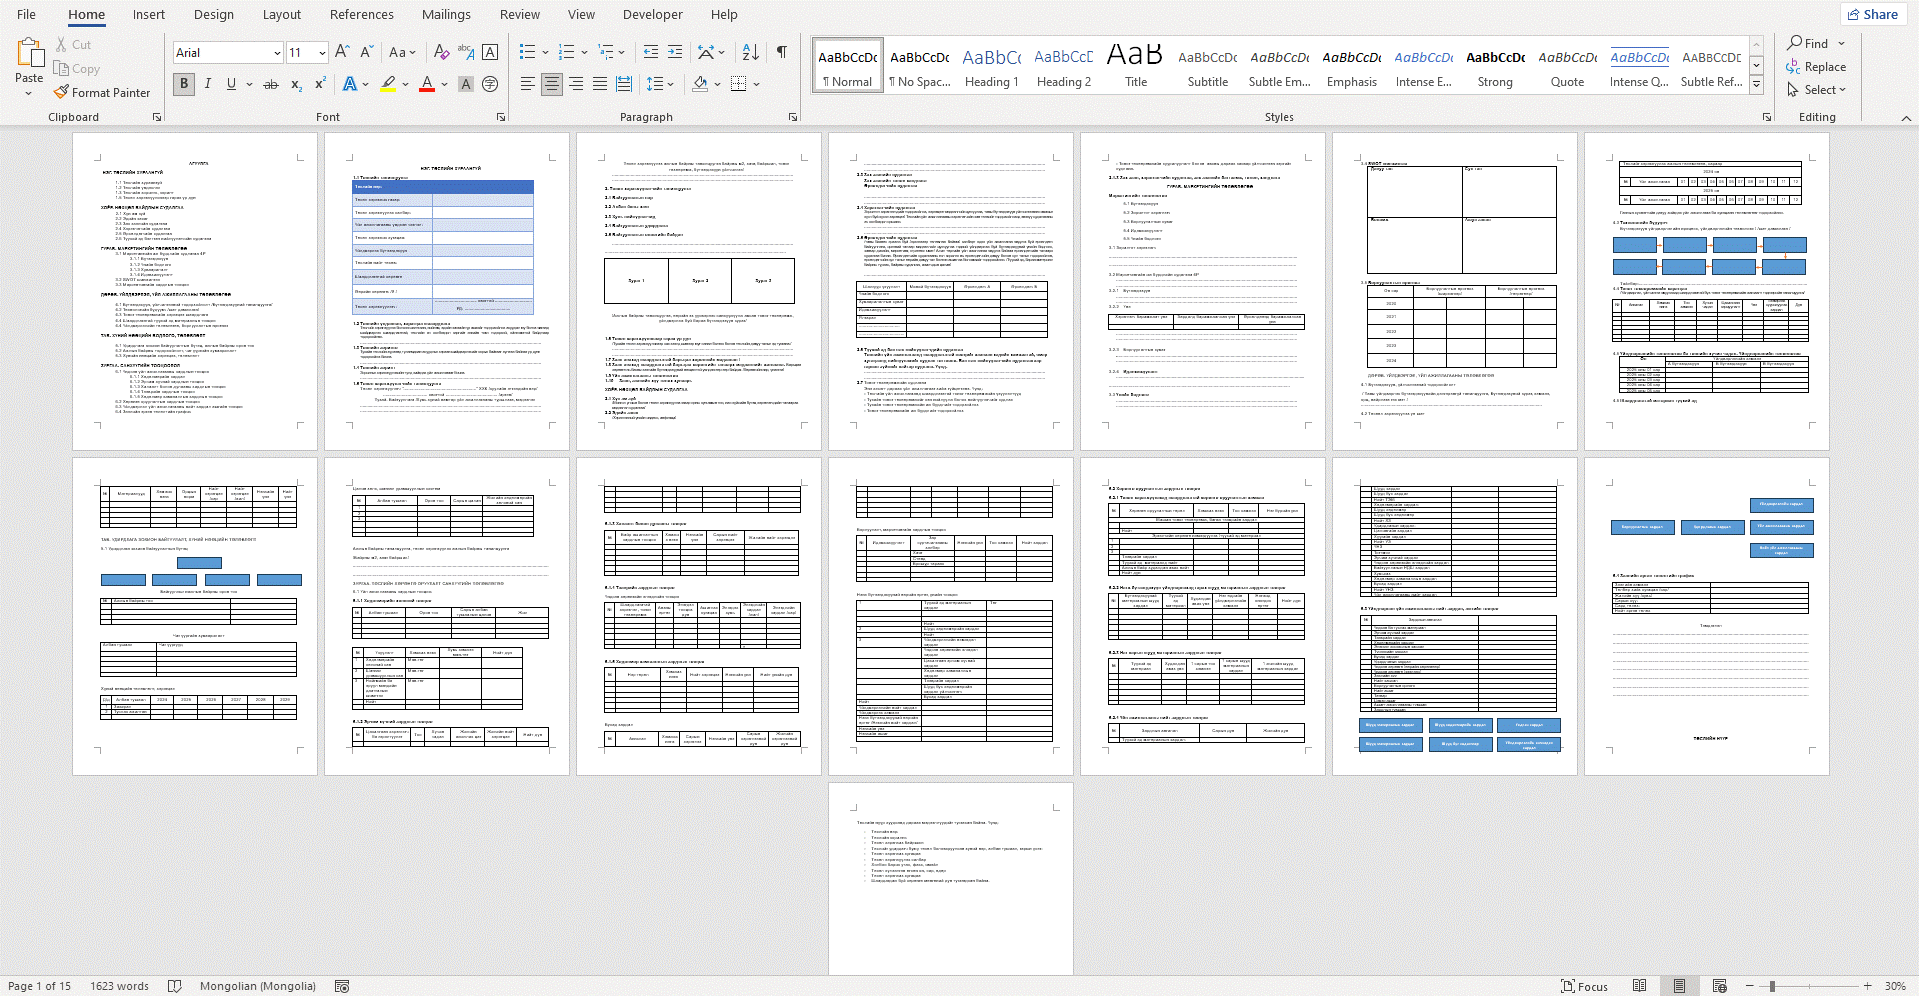Viewport: 1919px width, 996px height.
Task: Sort the selected text
Action: 751,52
